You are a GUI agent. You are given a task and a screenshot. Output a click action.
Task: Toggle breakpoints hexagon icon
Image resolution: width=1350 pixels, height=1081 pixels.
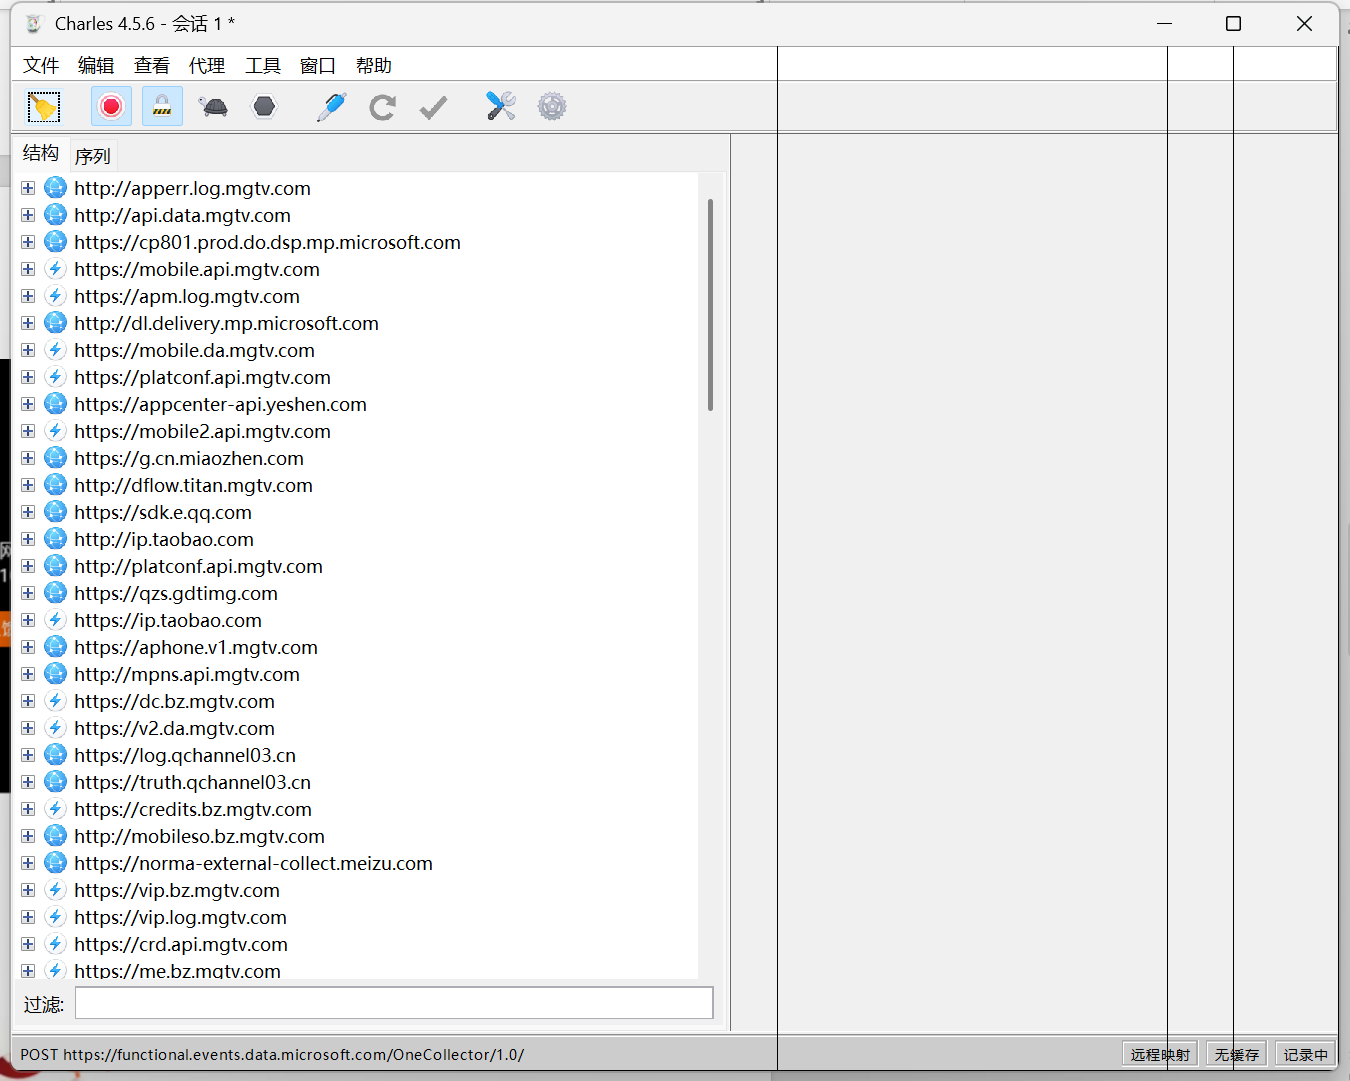point(264,106)
